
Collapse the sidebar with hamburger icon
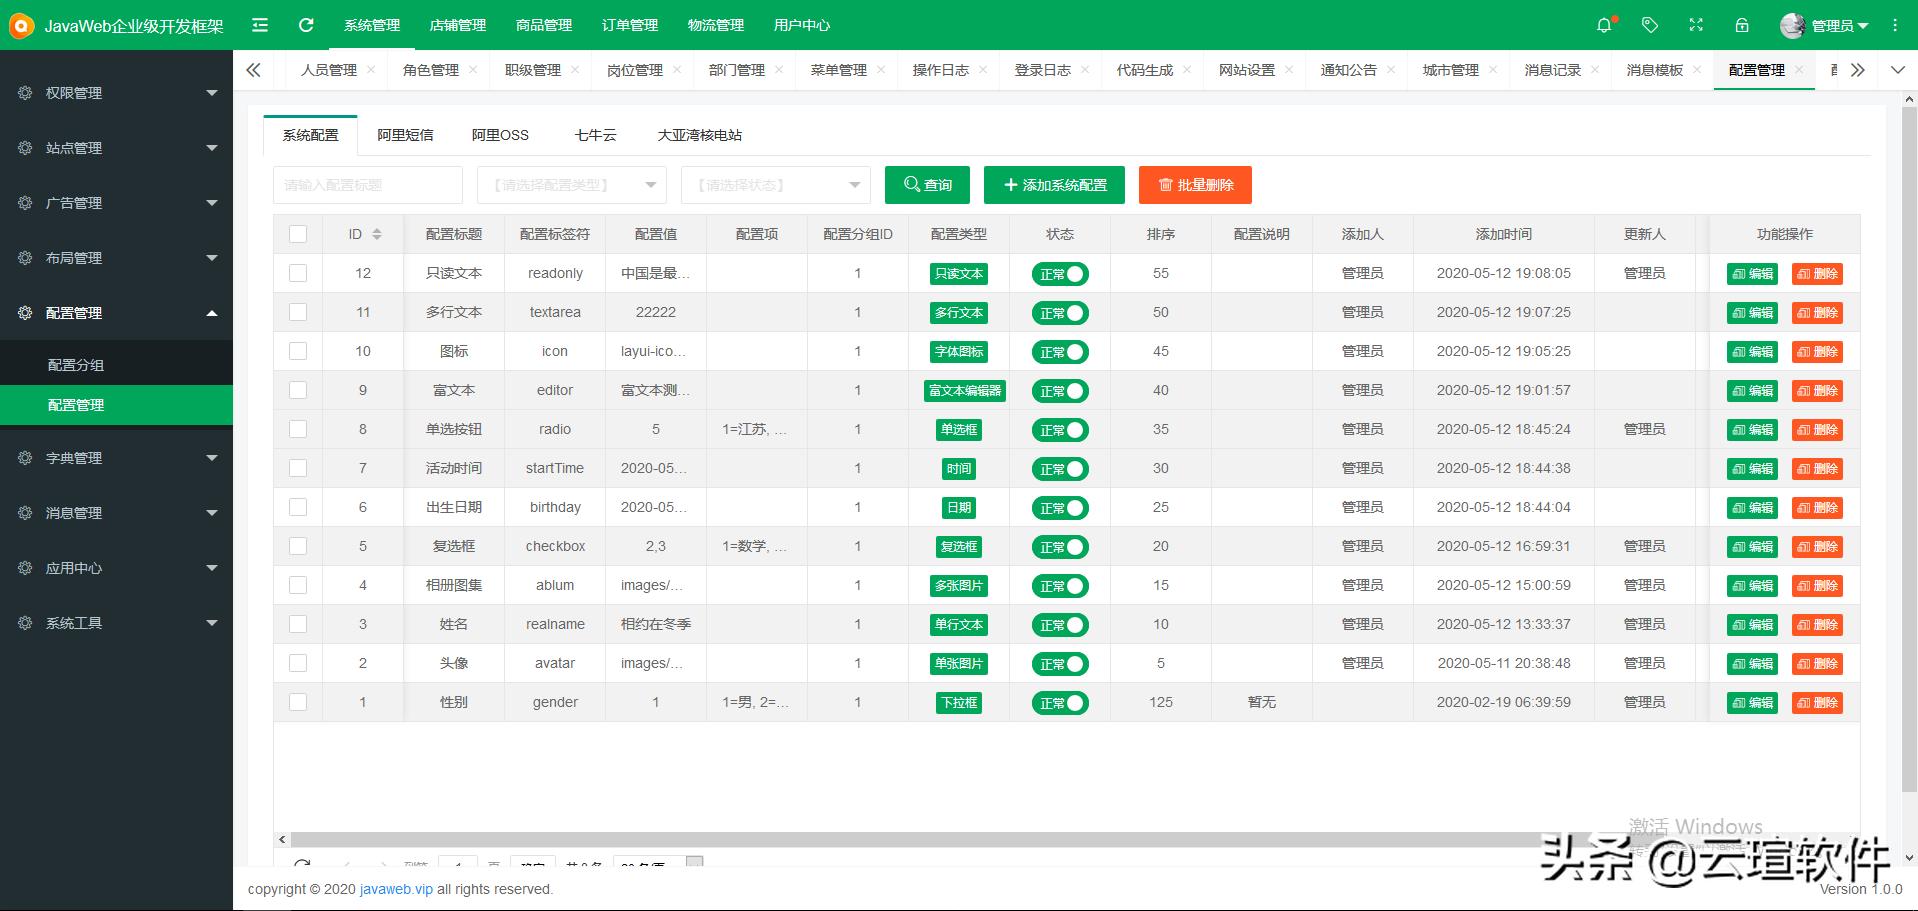259,25
